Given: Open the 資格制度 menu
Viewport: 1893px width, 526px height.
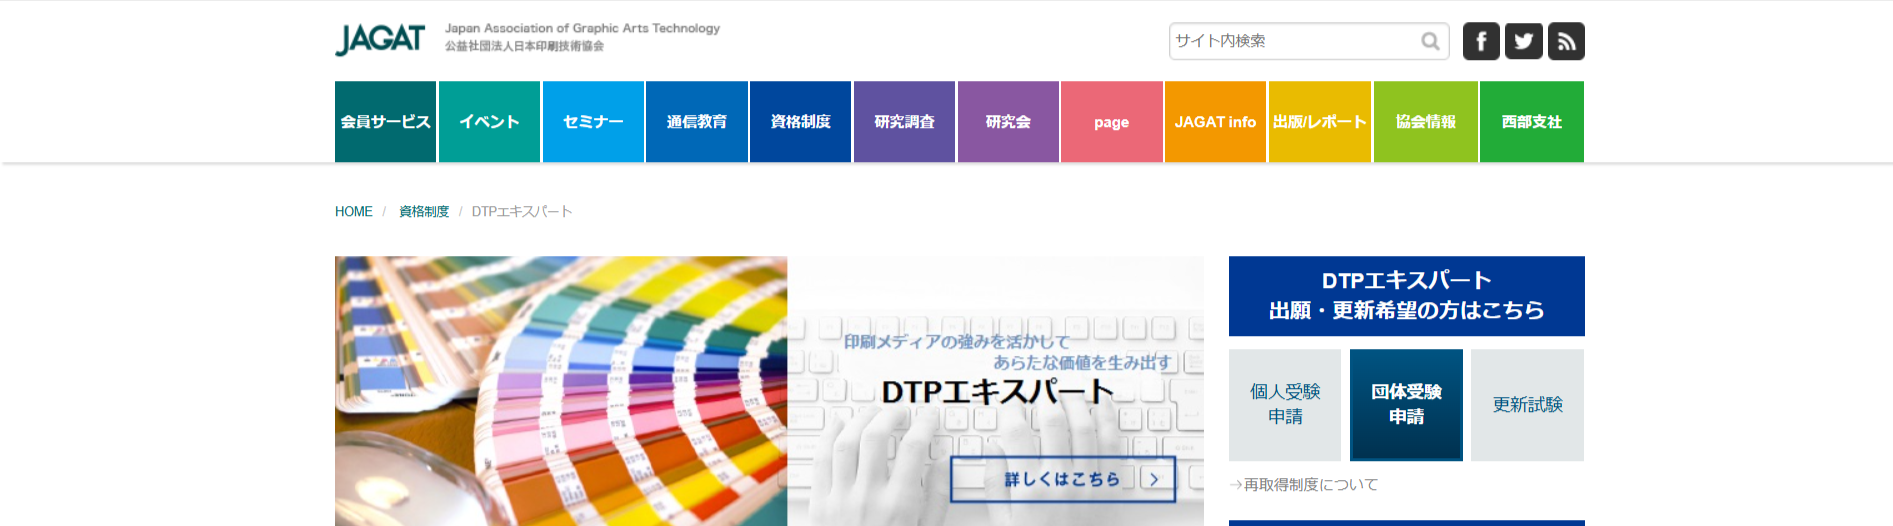Looking at the screenshot, I should click(x=801, y=122).
